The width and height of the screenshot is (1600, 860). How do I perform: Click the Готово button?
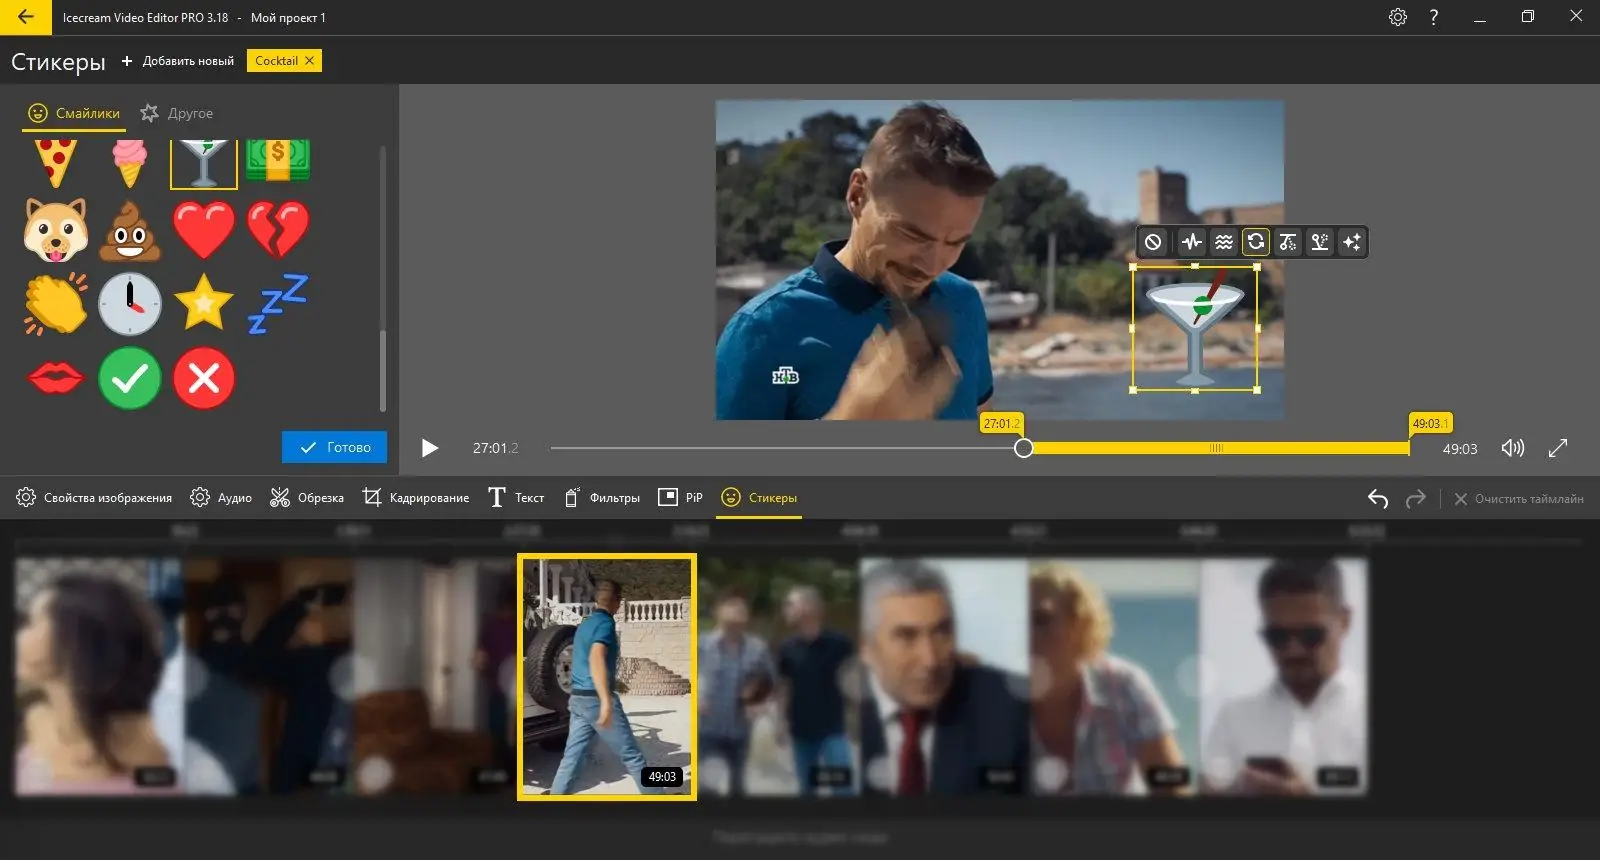pos(334,447)
